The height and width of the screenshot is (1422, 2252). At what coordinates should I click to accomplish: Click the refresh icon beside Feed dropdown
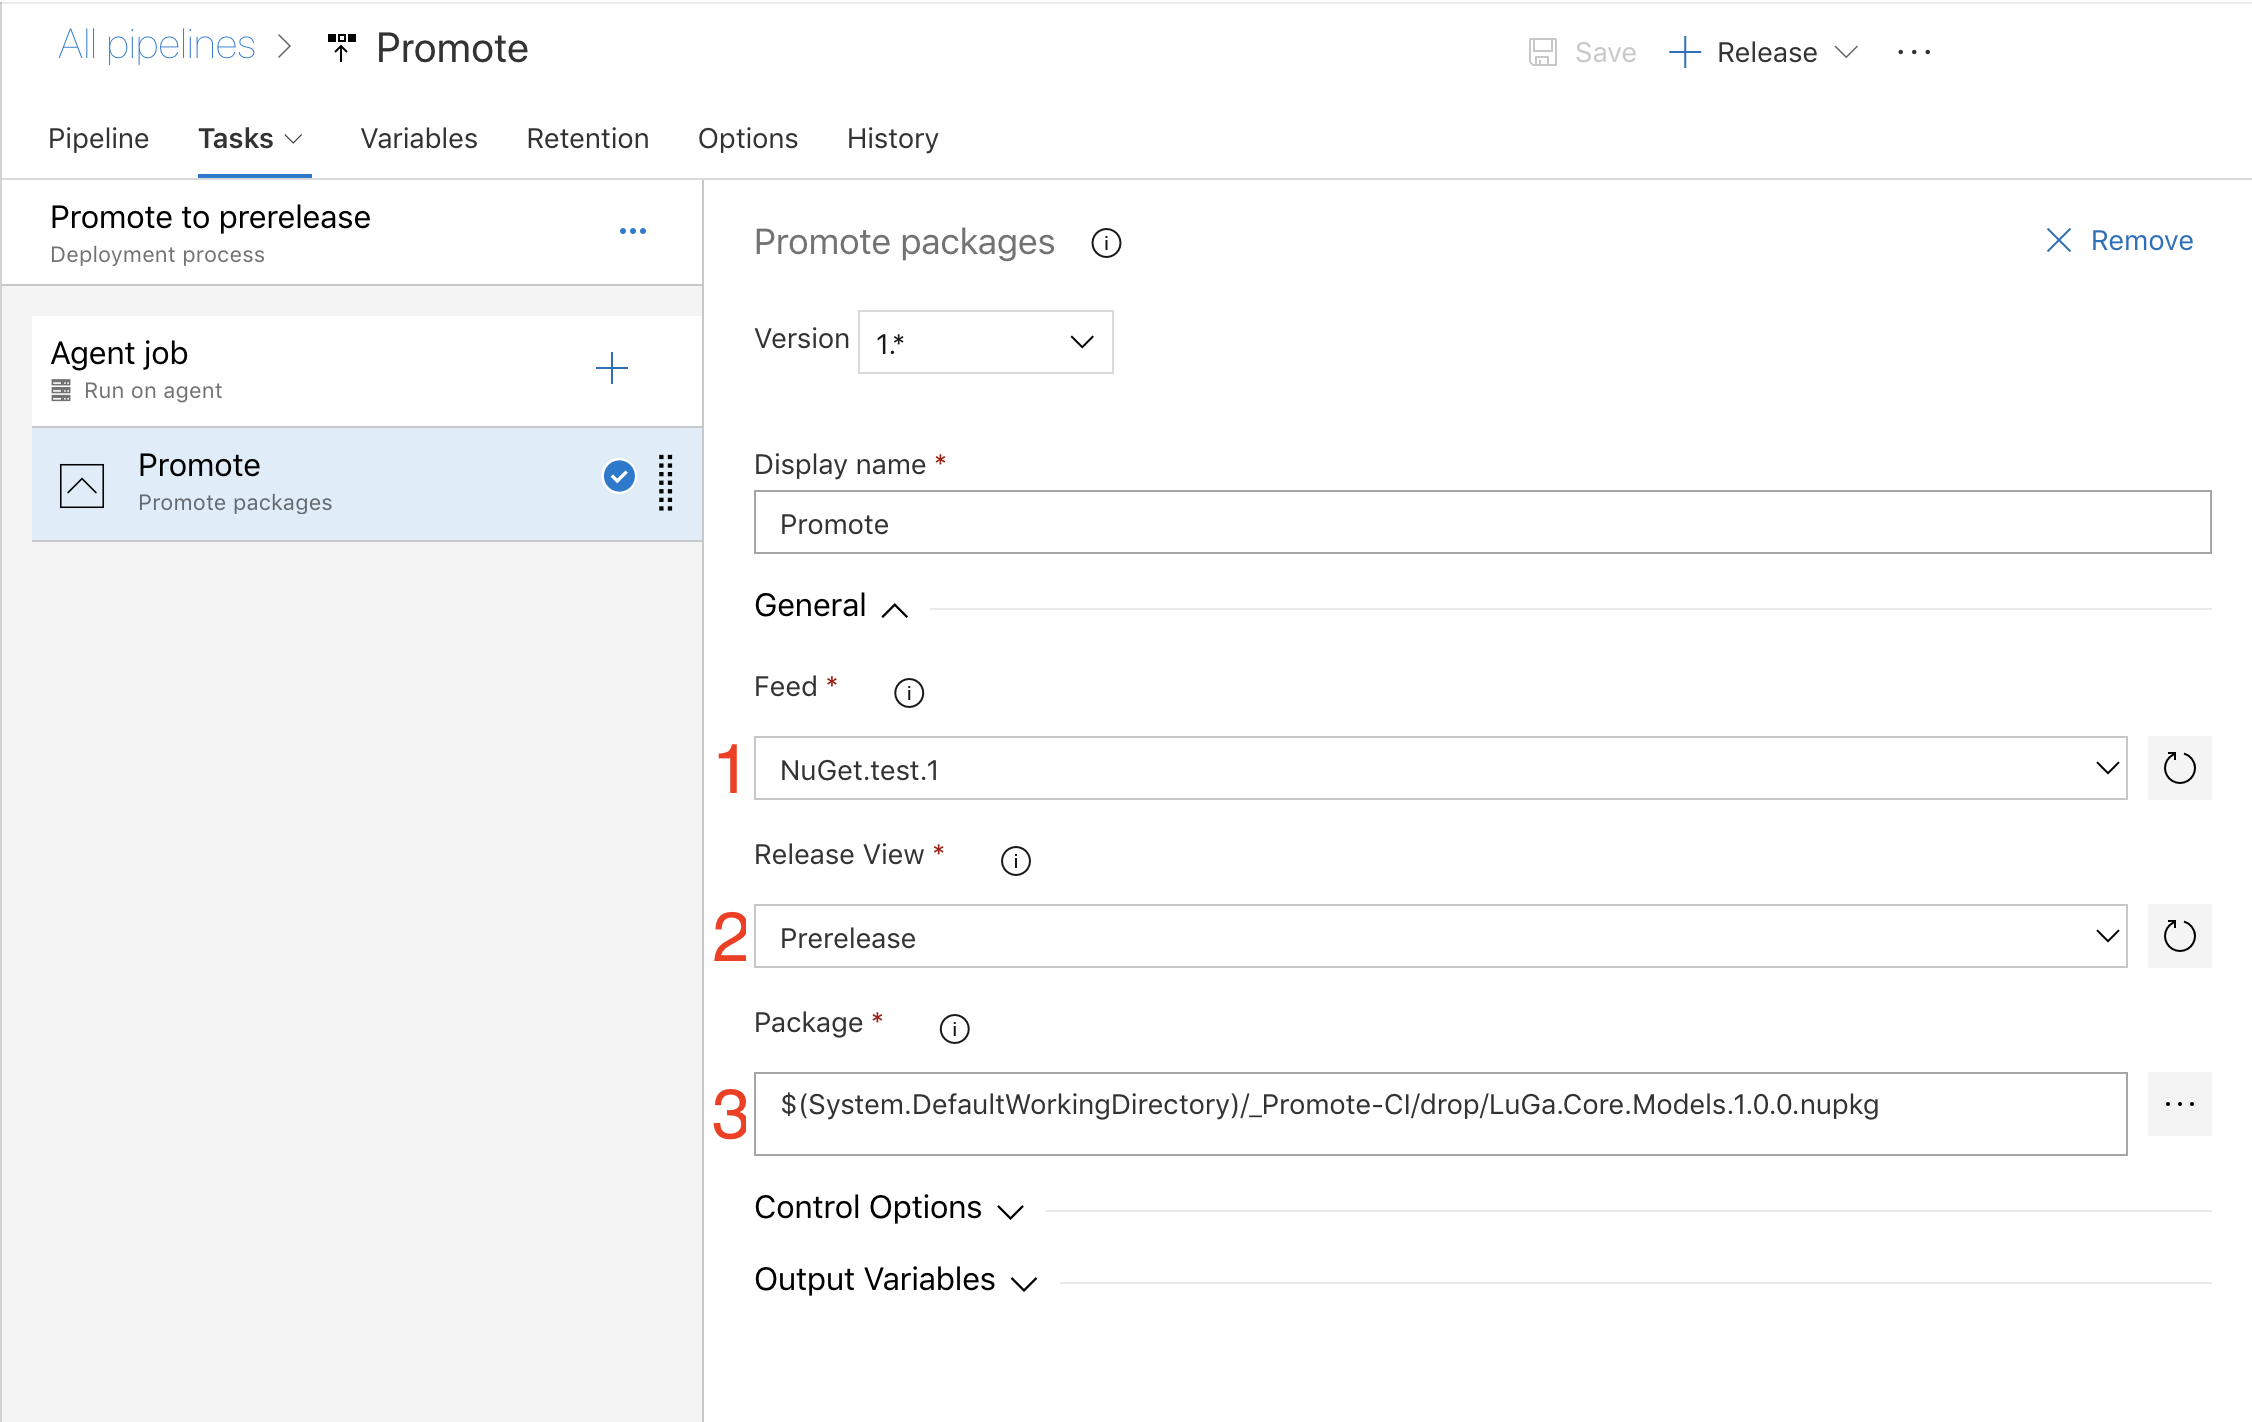tap(2179, 768)
